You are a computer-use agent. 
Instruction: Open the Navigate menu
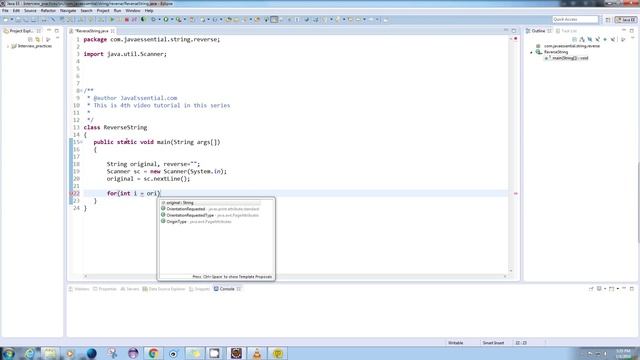pos(68,11)
